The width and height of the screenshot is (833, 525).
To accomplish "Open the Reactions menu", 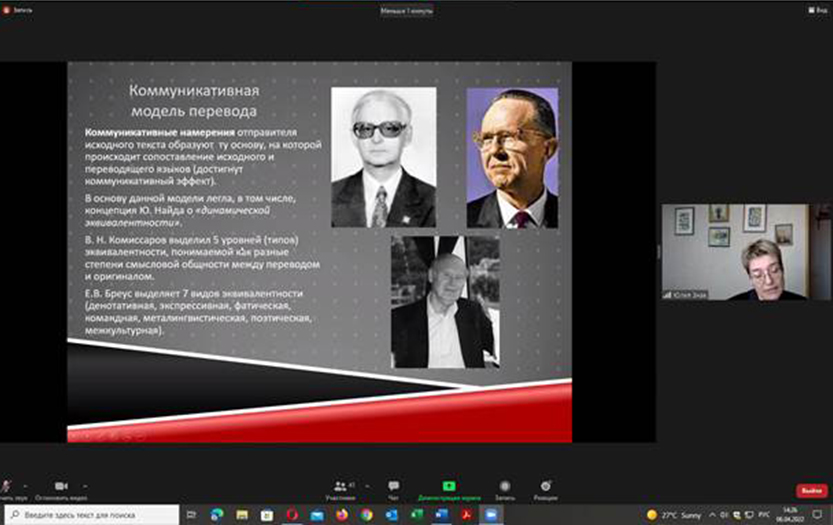I will coord(545,487).
